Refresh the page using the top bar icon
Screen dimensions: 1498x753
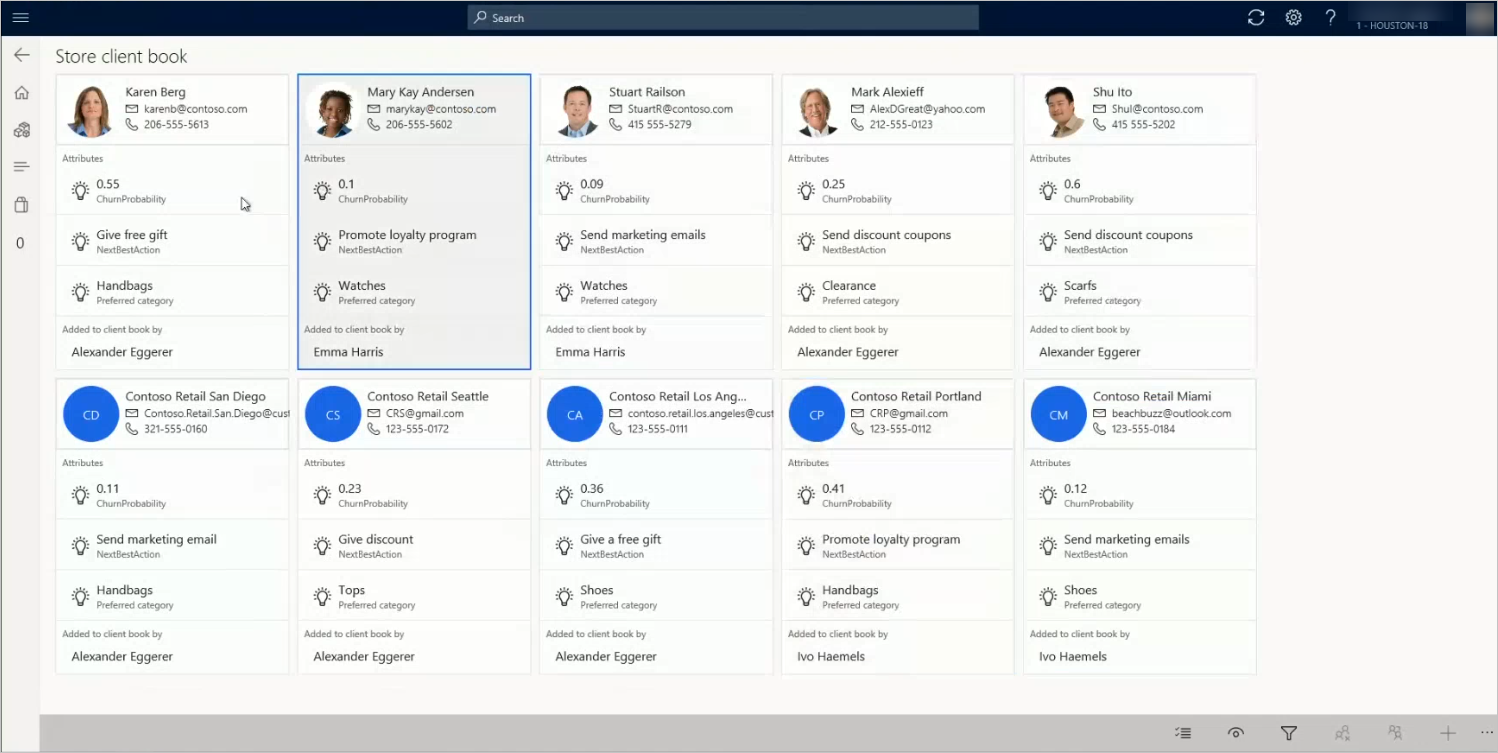1256,17
